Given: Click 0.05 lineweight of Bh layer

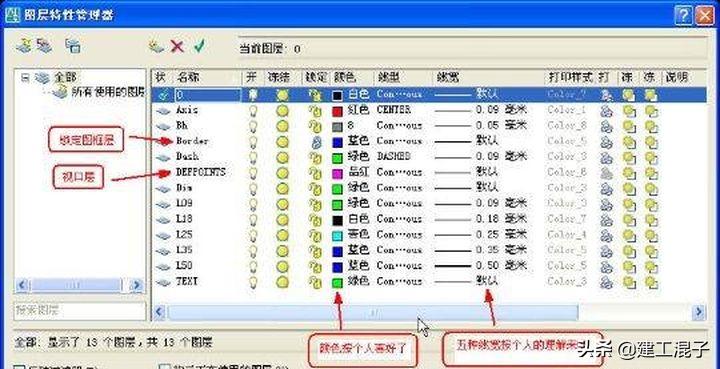Looking at the screenshot, I should [481, 125].
